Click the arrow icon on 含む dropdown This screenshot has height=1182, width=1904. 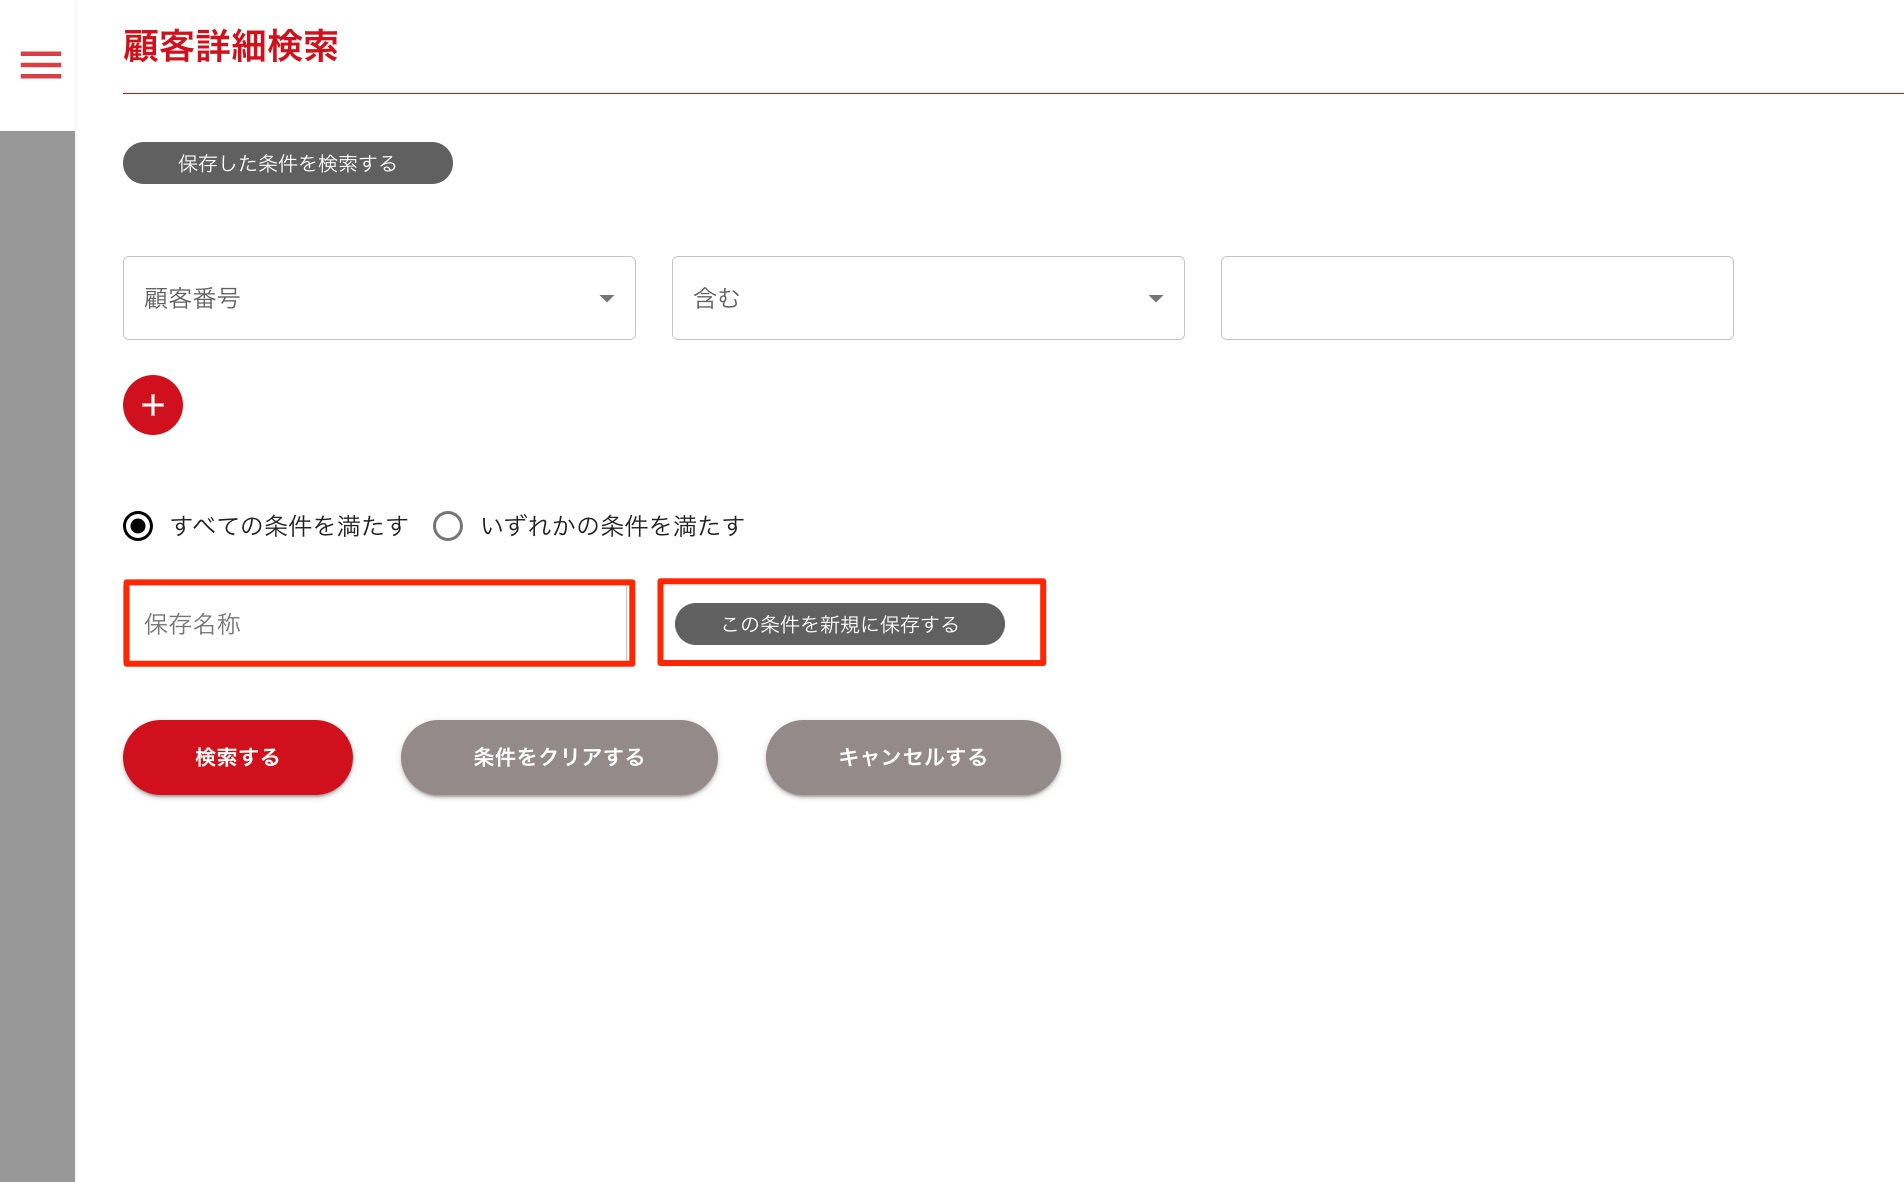[1155, 299]
